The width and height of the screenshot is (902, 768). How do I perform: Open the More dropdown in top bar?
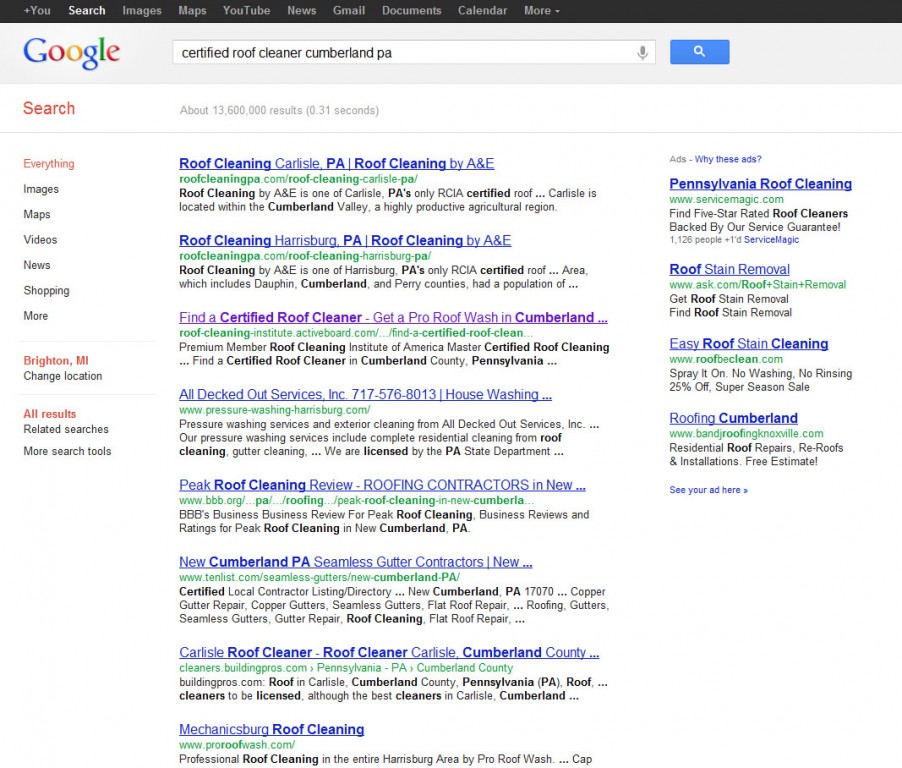point(541,10)
